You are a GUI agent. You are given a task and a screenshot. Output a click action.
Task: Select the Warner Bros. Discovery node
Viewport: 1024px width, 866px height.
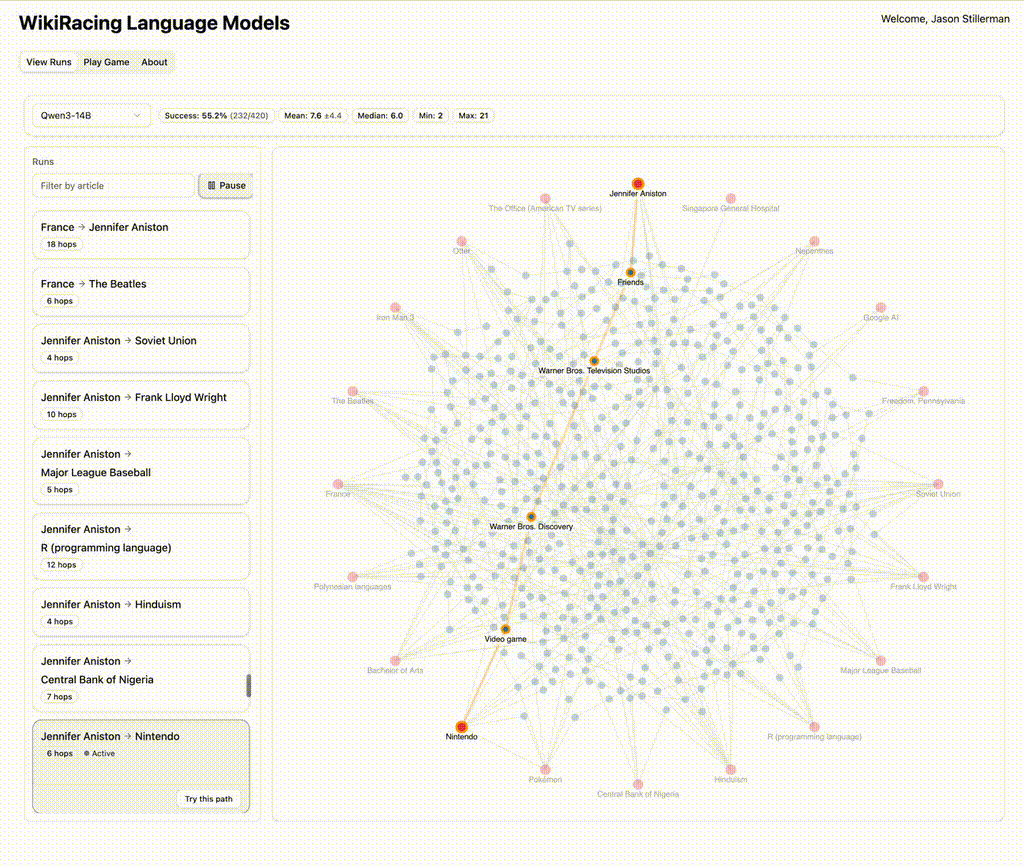coord(532,517)
